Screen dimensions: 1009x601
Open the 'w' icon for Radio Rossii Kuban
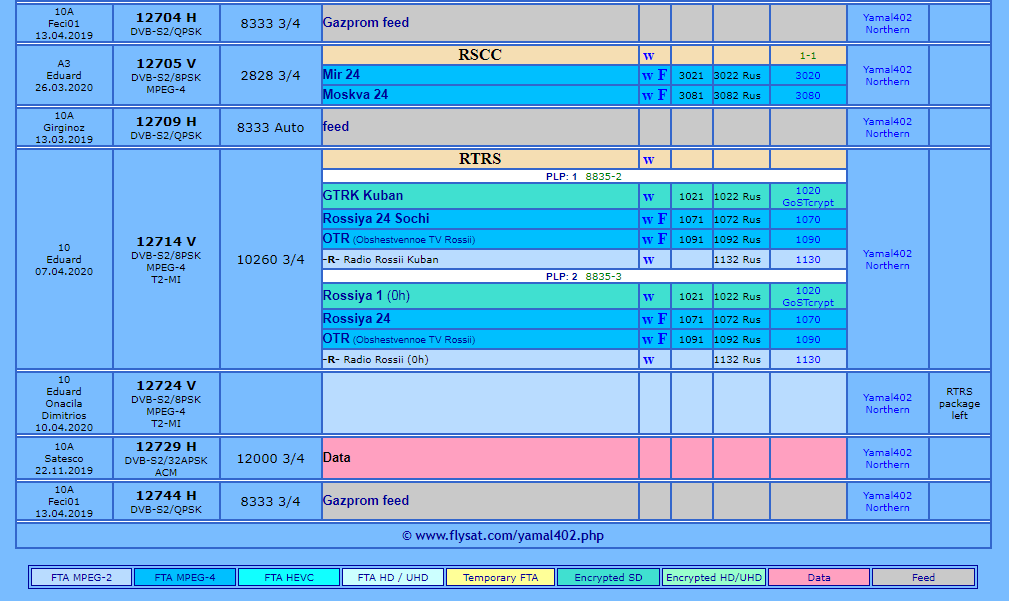pos(648,260)
